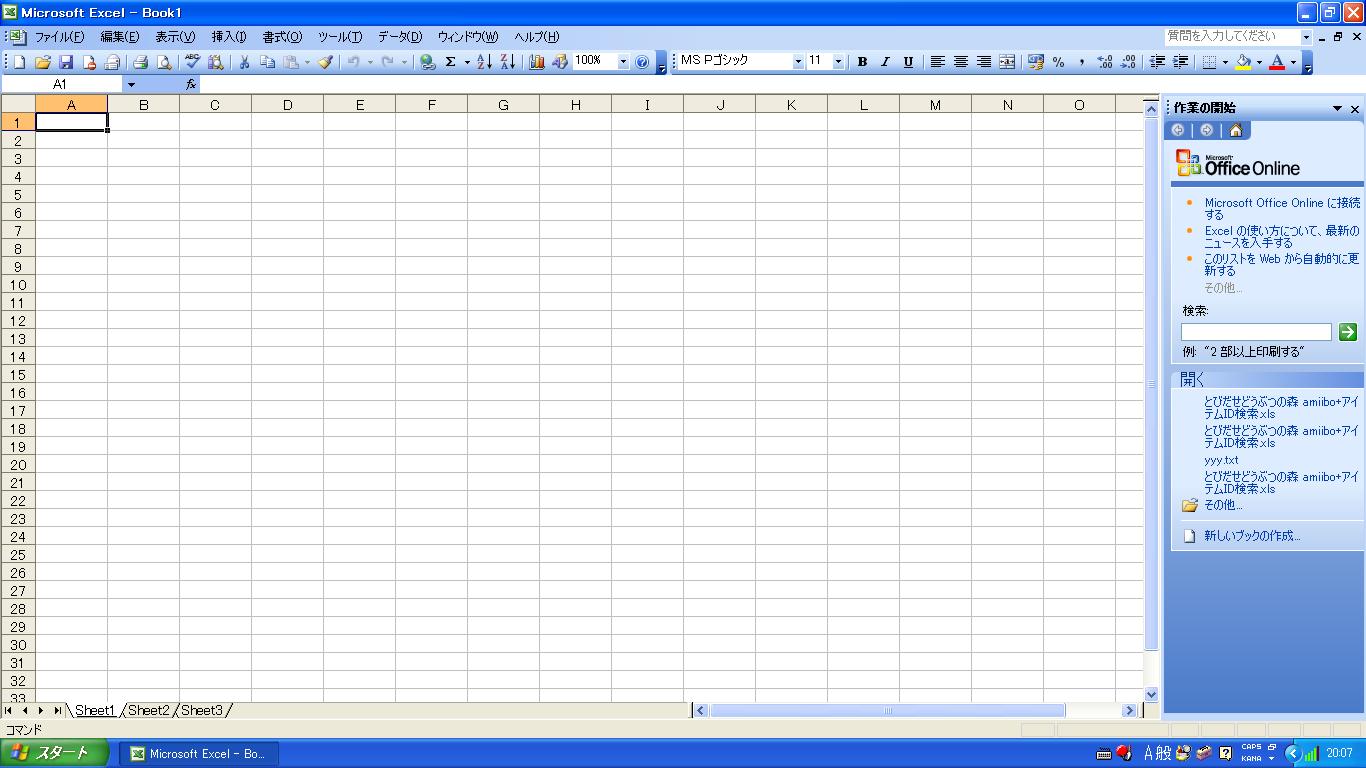The height and width of the screenshot is (768, 1366).
Task: Click the horizontal scrollbar thumb
Action: point(887,711)
